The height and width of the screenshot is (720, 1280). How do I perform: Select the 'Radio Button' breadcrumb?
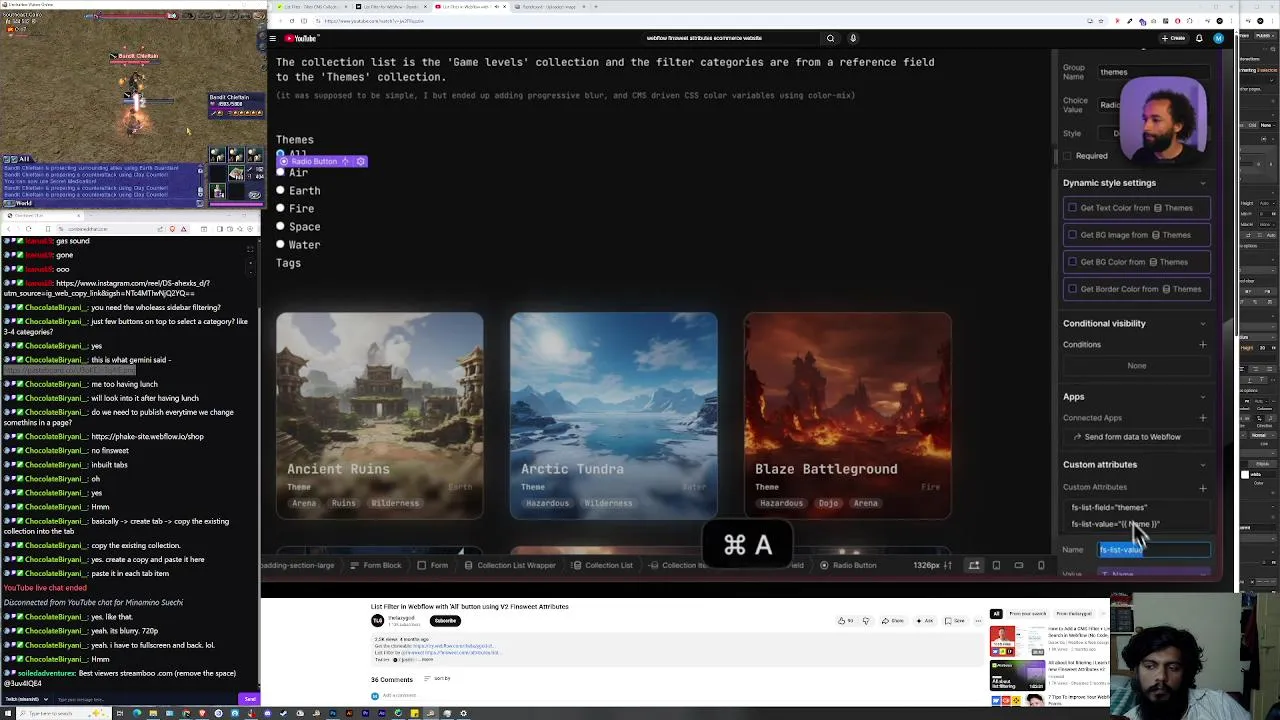[x=848, y=566]
